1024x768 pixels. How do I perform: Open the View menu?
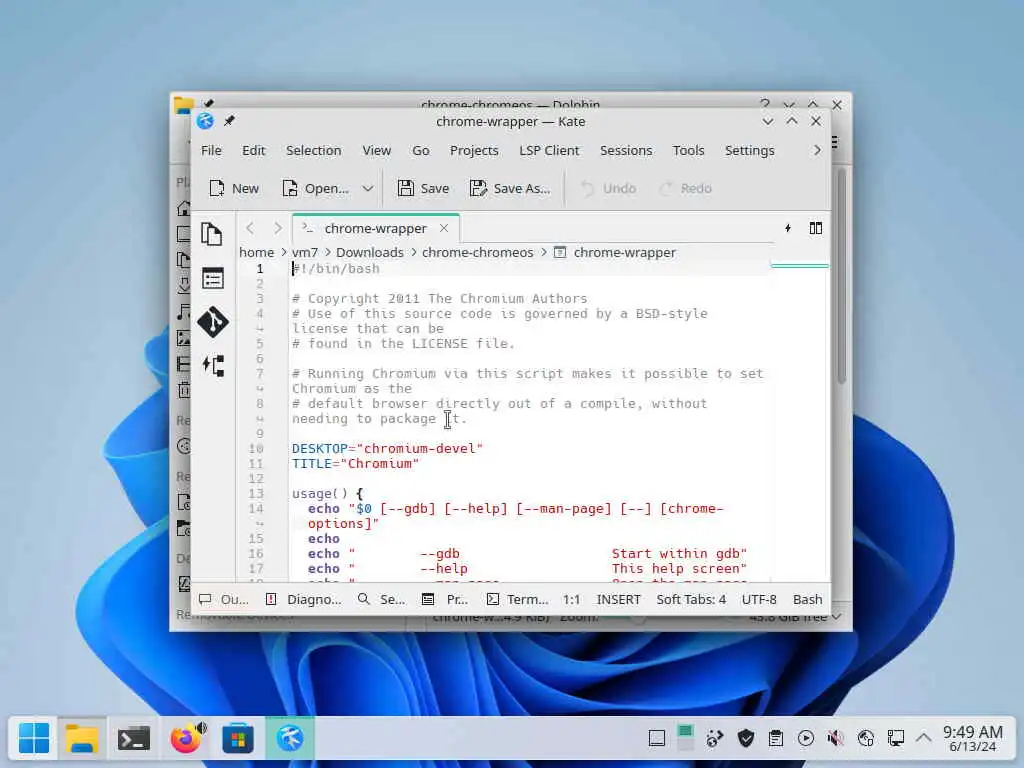point(377,151)
